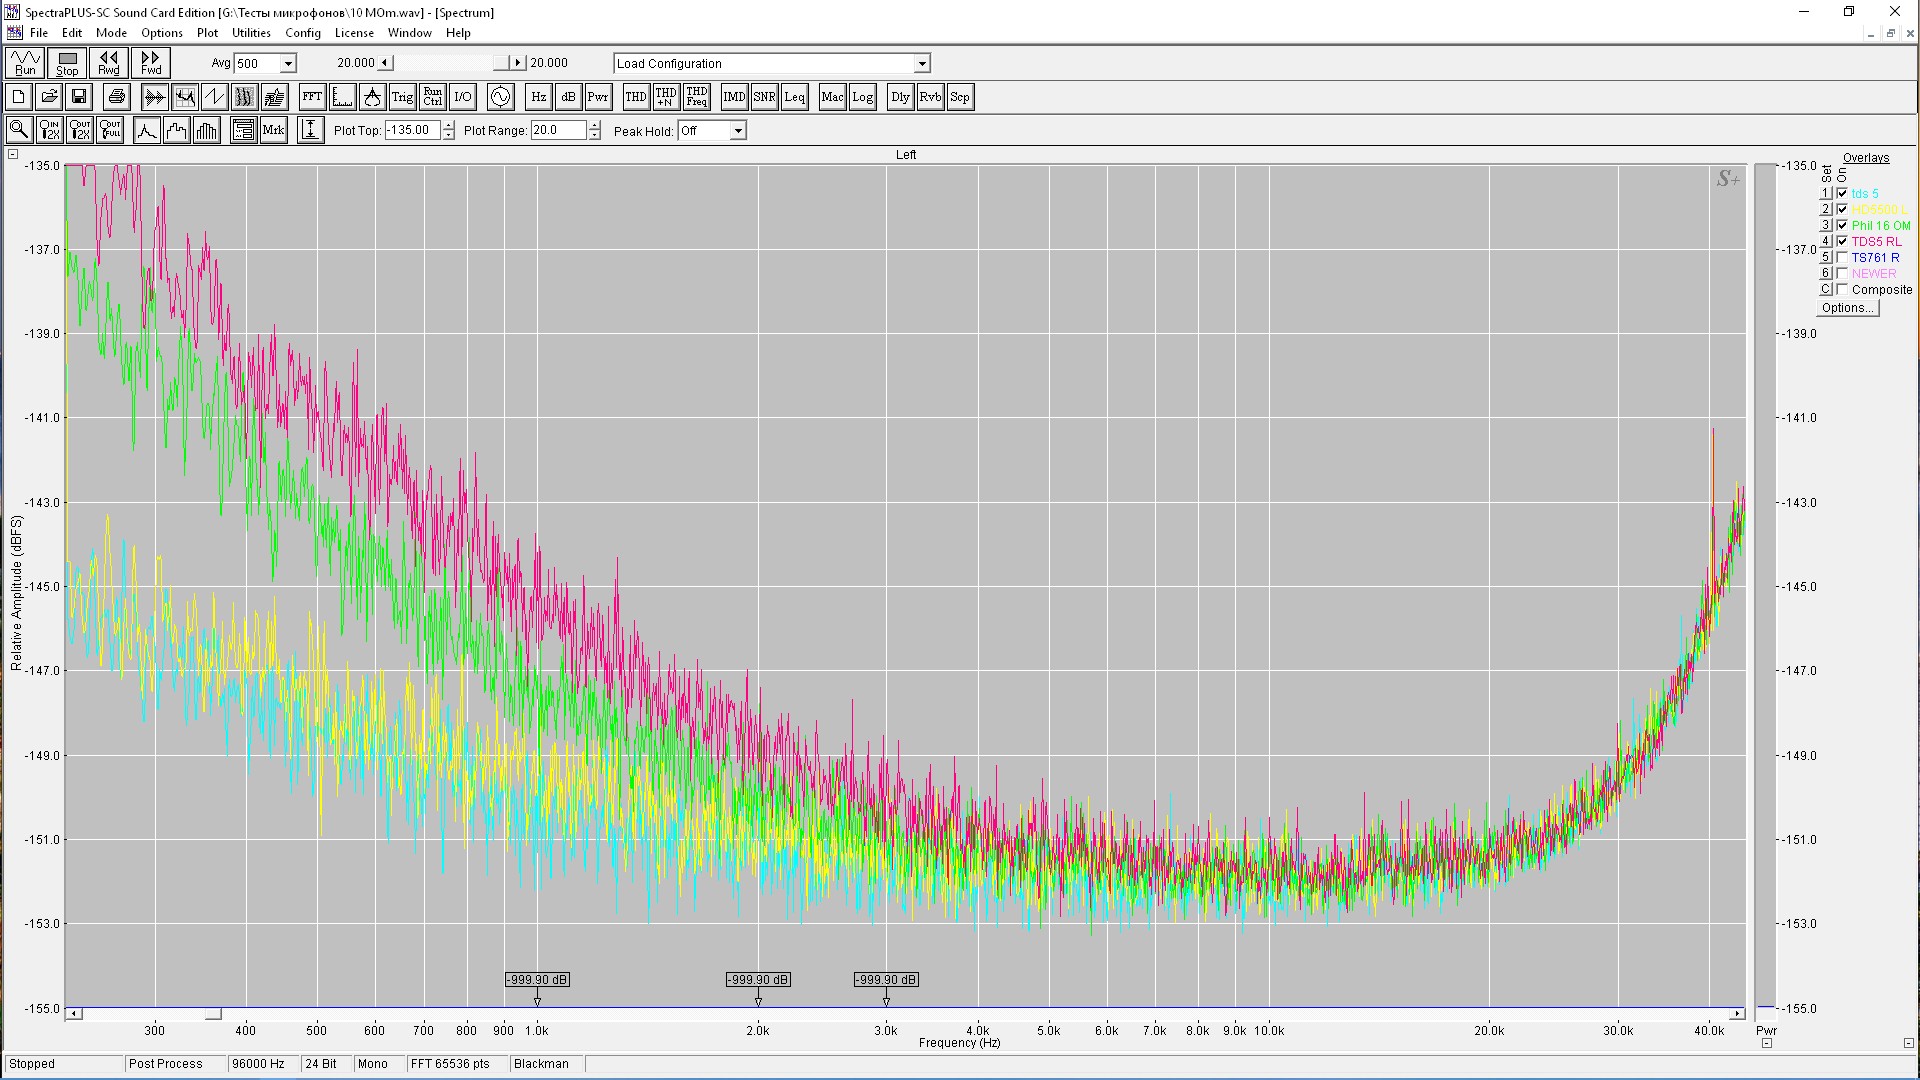Image resolution: width=1920 pixels, height=1080 pixels.
Task: Uncheck the tds 5 overlay checkbox
Action: point(1842,194)
